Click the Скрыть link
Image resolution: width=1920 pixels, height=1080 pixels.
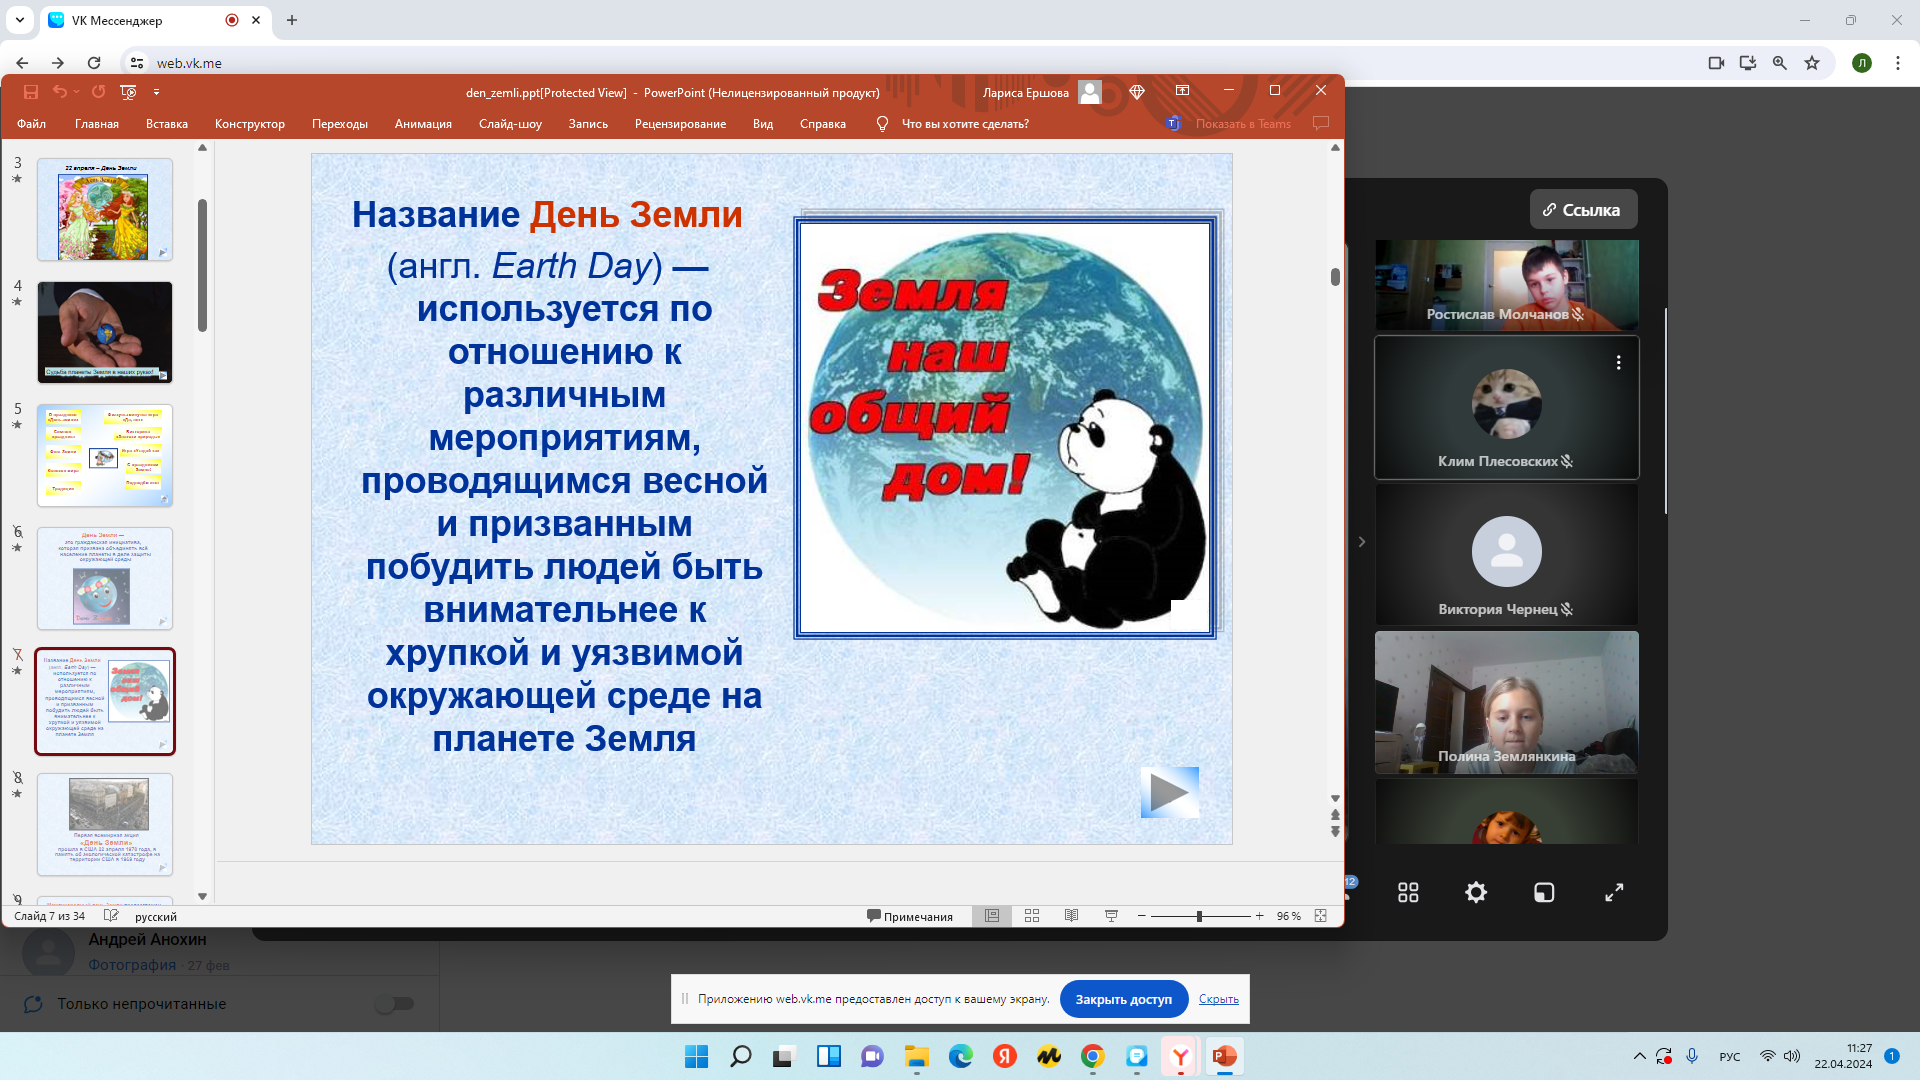(x=1218, y=999)
